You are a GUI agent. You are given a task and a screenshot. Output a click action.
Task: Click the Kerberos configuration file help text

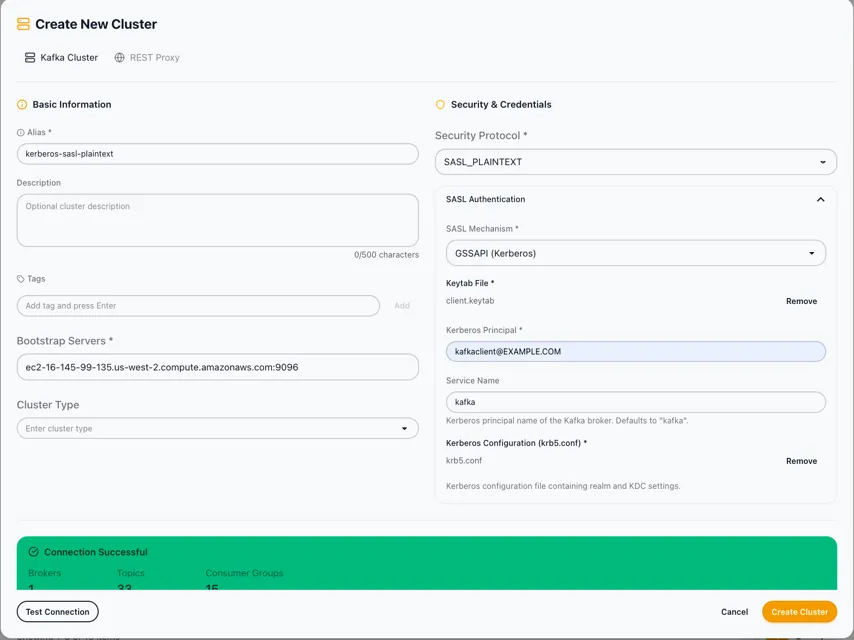tap(563, 486)
